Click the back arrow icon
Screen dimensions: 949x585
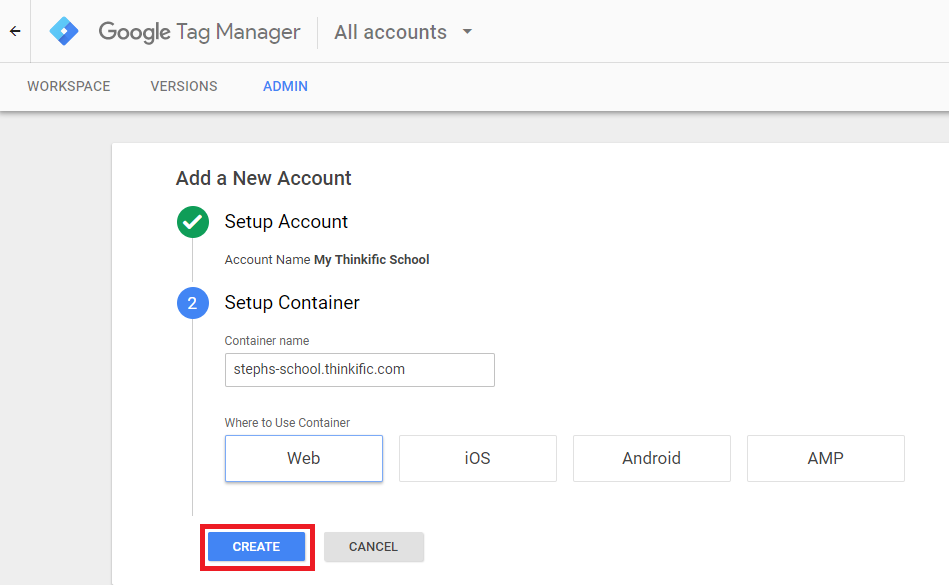pos(14,31)
